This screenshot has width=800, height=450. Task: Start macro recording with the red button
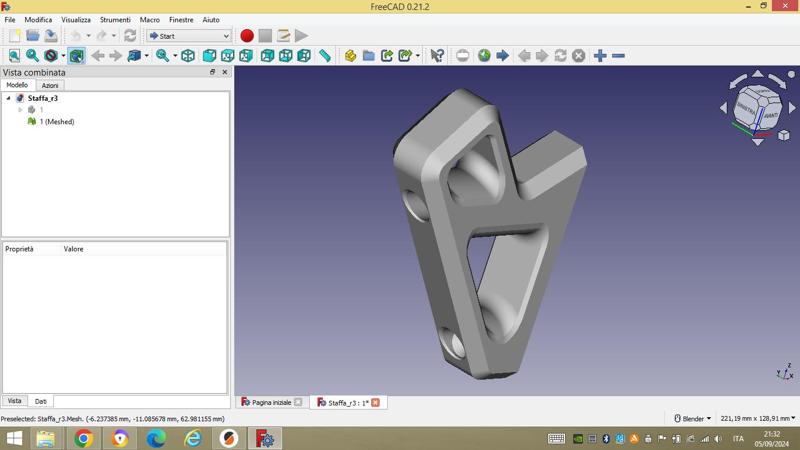coord(247,36)
